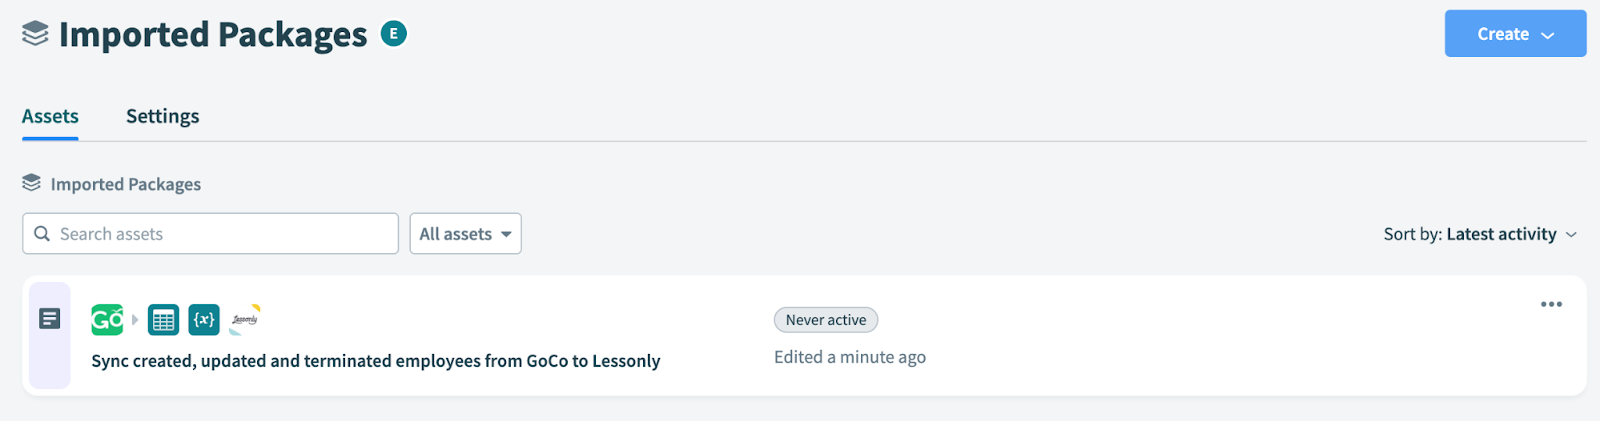The width and height of the screenshot is (1600, 421).
Task: Click the Imported Packages breadcrumb link
Action: 126,184
